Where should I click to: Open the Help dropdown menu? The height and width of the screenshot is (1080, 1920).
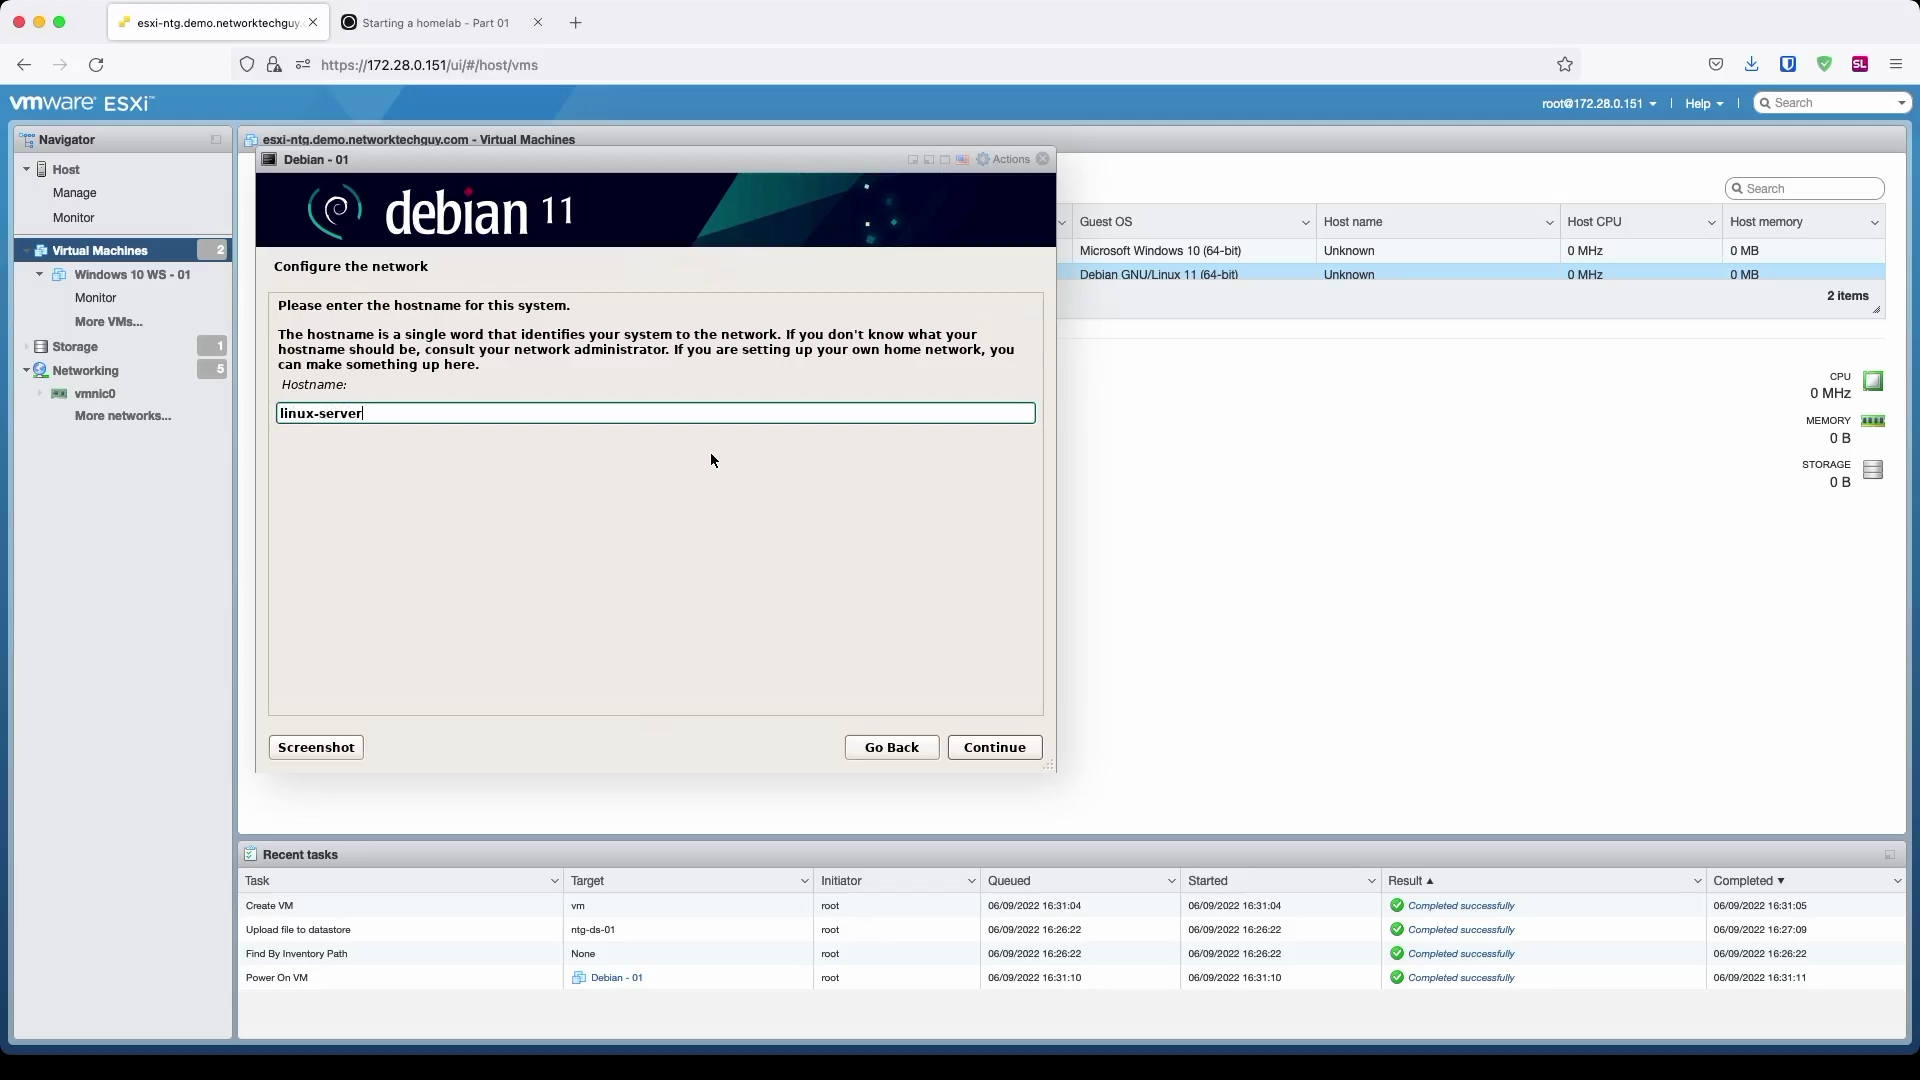[1704, 104]
